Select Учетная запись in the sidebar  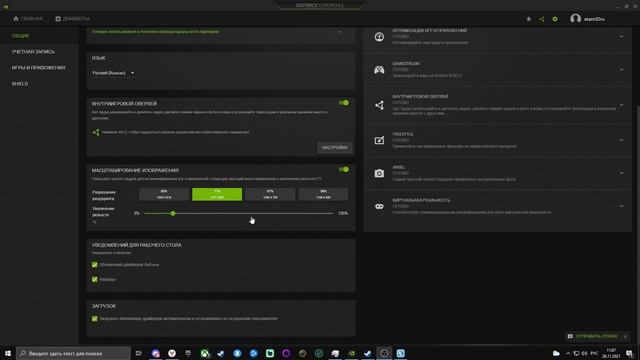click(x=33, y=52)
